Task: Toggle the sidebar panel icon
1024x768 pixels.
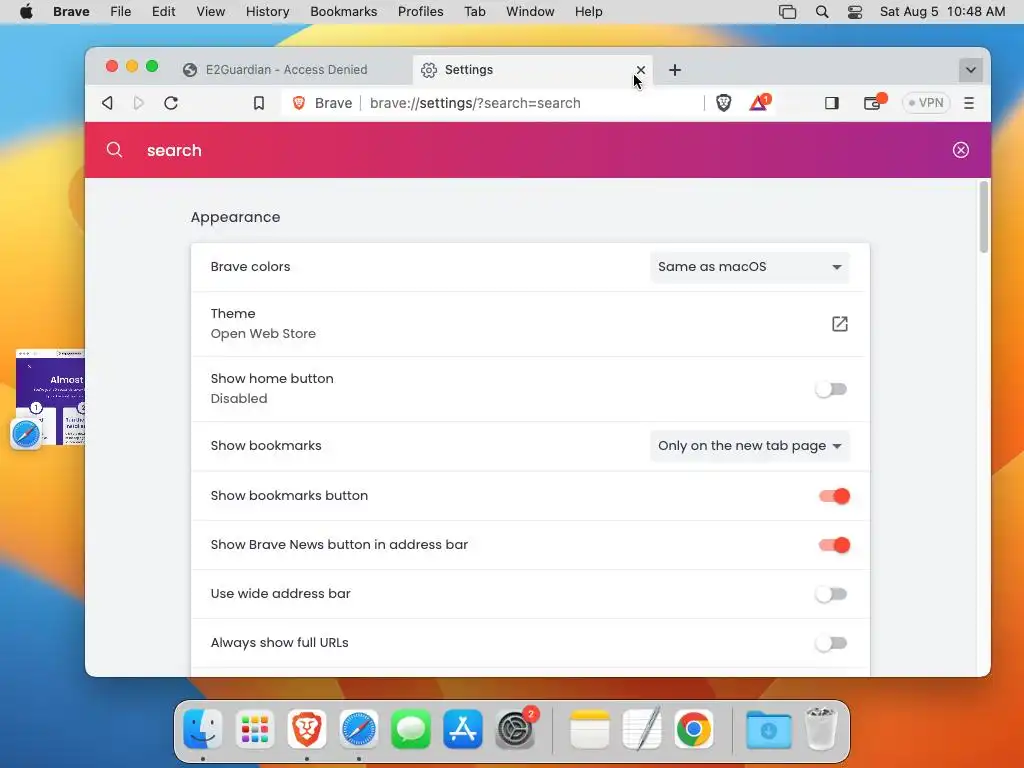Action: [x=831, y=103]
